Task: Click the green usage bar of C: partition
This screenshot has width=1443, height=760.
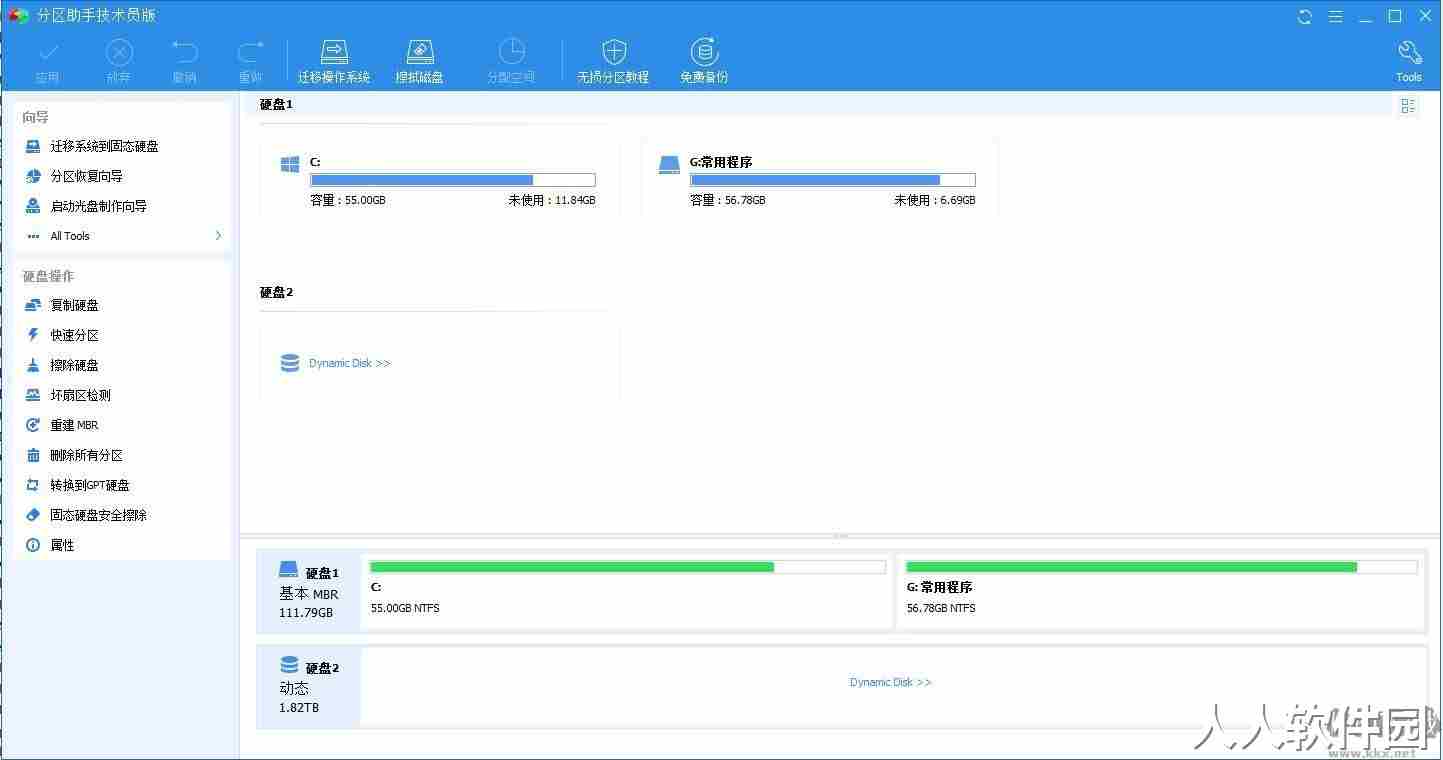Action: pyautogui.click(x=628, y=567)
